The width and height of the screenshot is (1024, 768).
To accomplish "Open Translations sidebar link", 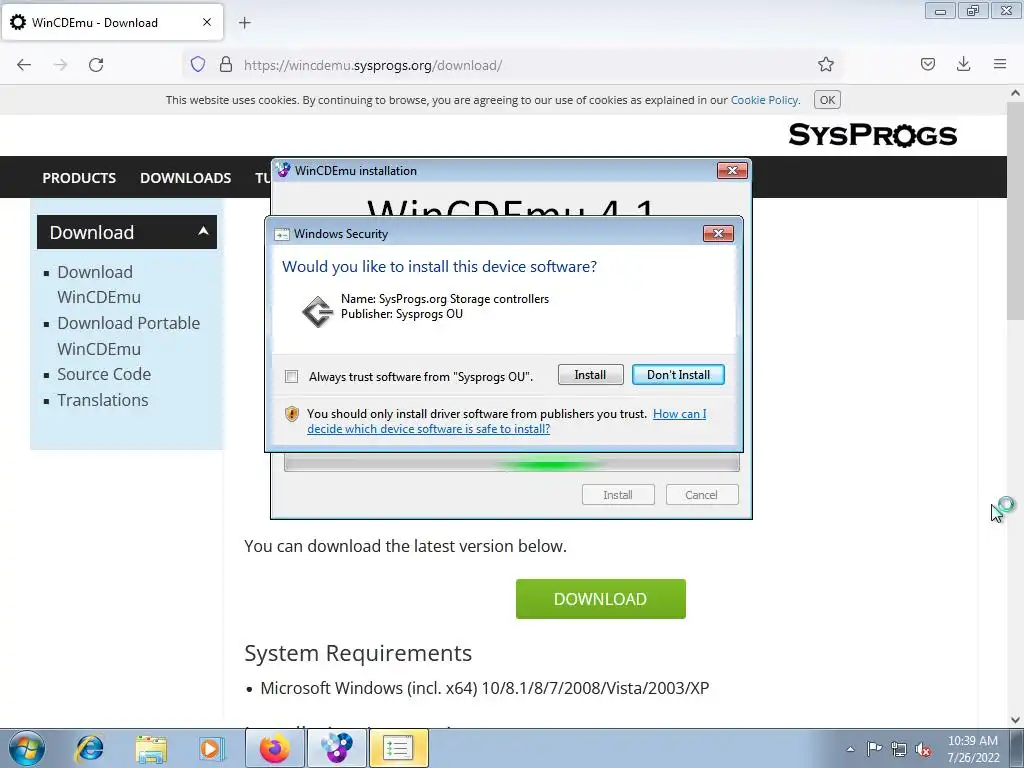I will click(x=103, y=400).
